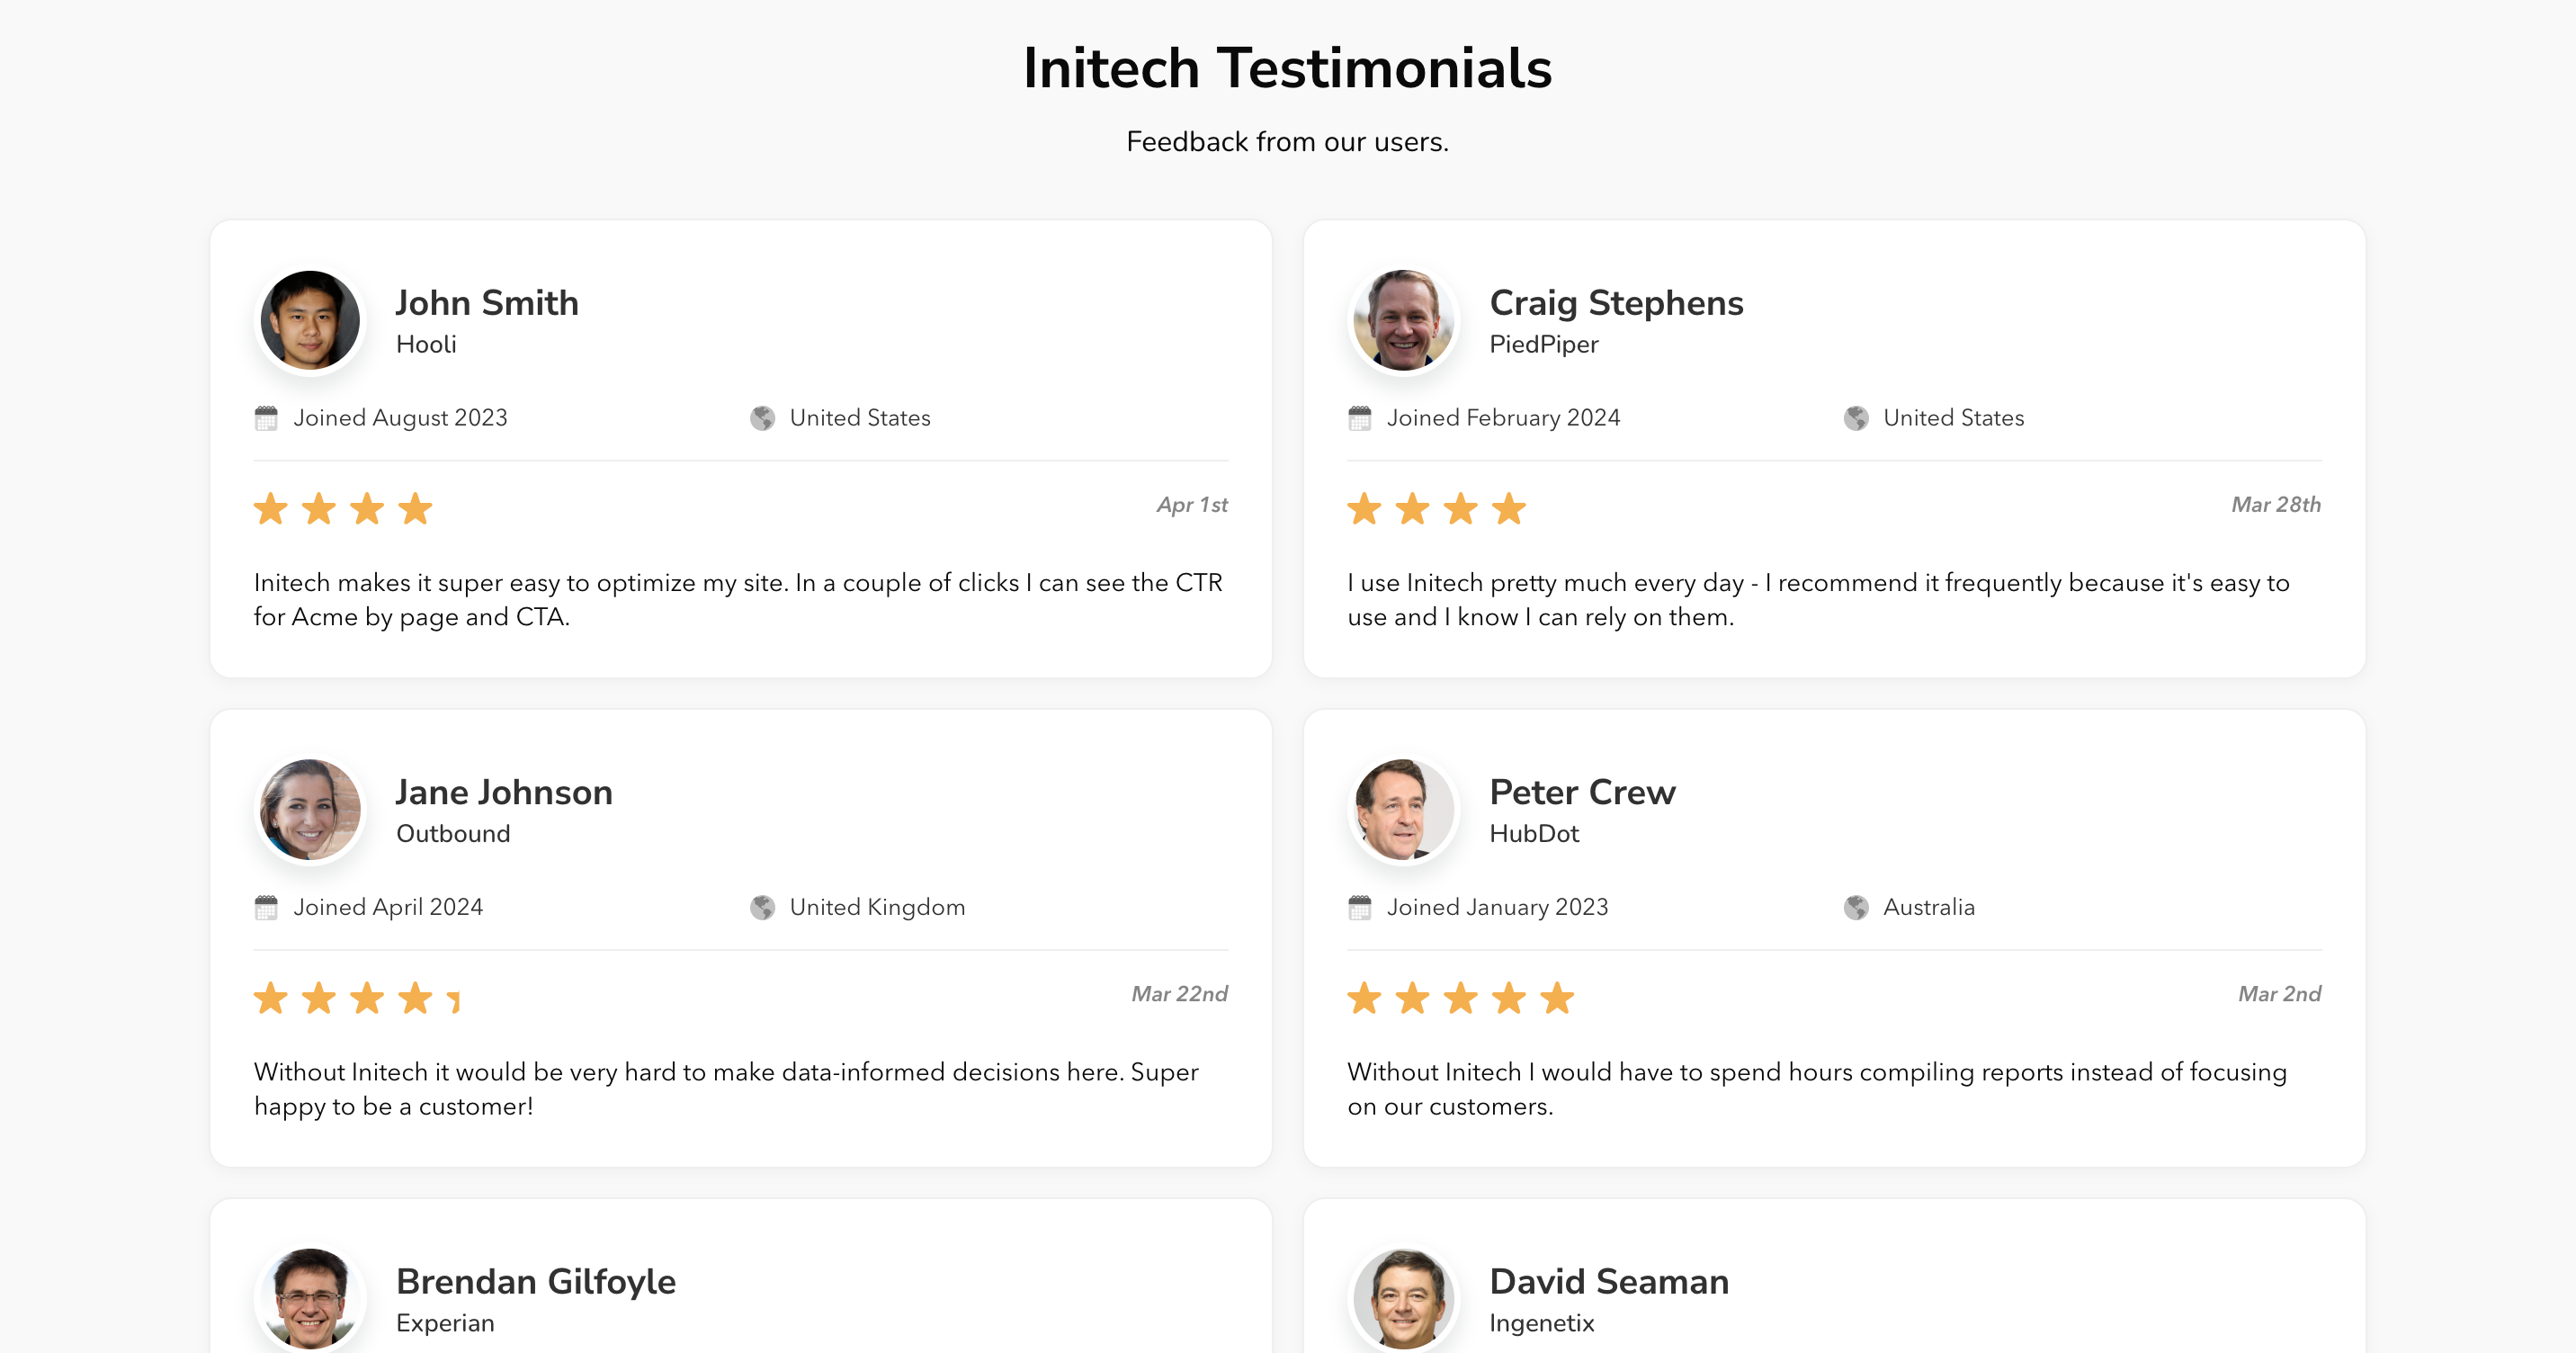Screen dimensions: 2576x1353
Task: Click the Mar 28th review date
Action: click(x=2275, y=505)
